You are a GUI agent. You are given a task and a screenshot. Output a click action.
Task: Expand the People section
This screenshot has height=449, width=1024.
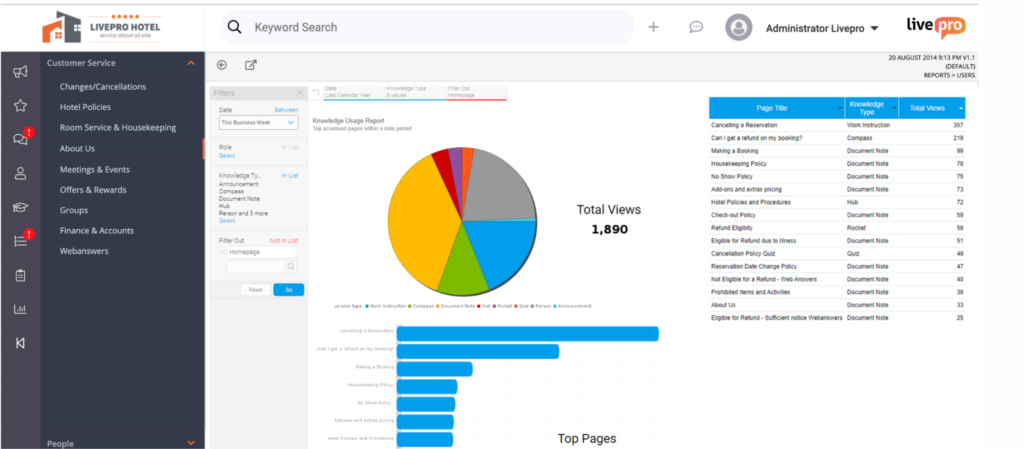[191, 441]
